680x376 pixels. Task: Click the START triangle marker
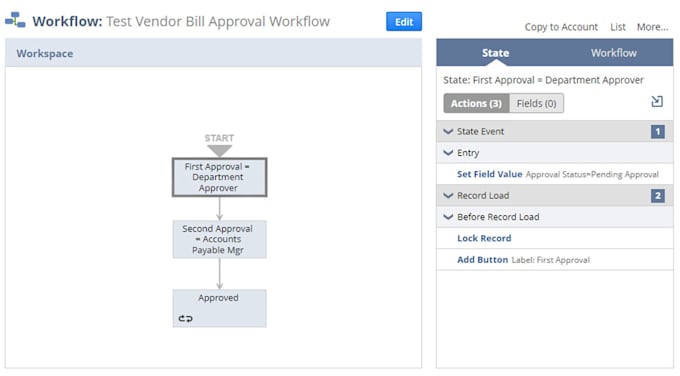219,150
